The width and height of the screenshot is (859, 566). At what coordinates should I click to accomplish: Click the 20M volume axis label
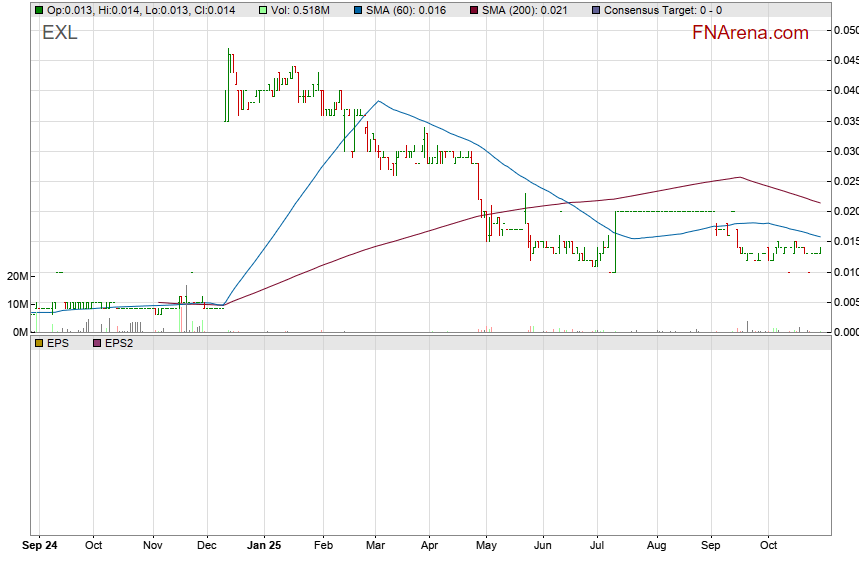coord(14,276)
